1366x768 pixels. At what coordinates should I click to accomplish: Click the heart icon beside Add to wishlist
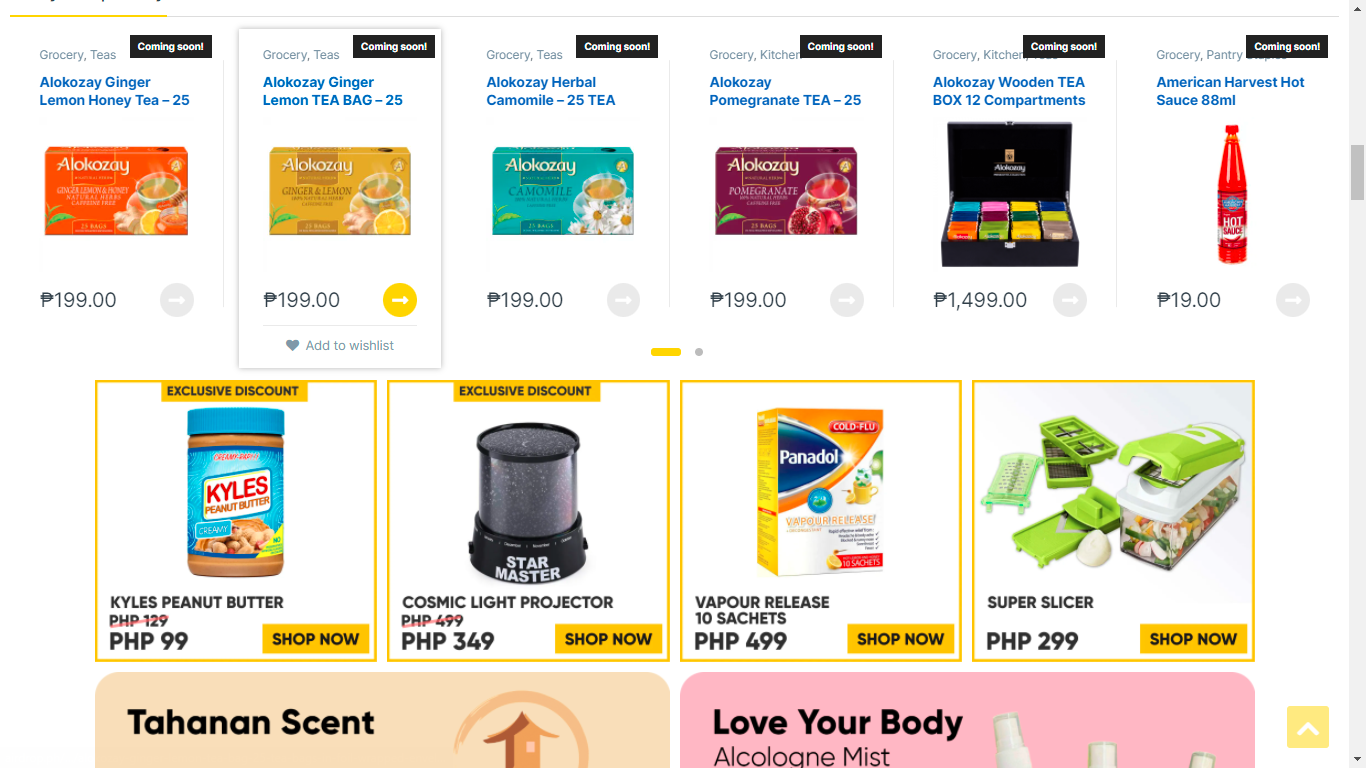point(292,345)
